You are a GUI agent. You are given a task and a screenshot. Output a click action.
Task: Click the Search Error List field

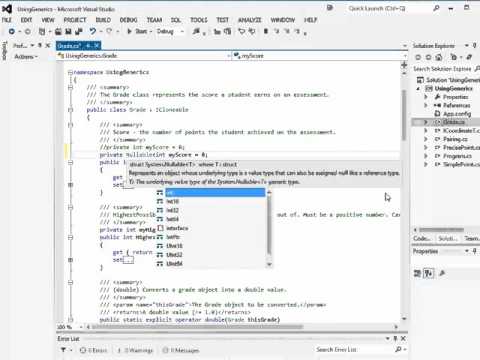point(355,349)
